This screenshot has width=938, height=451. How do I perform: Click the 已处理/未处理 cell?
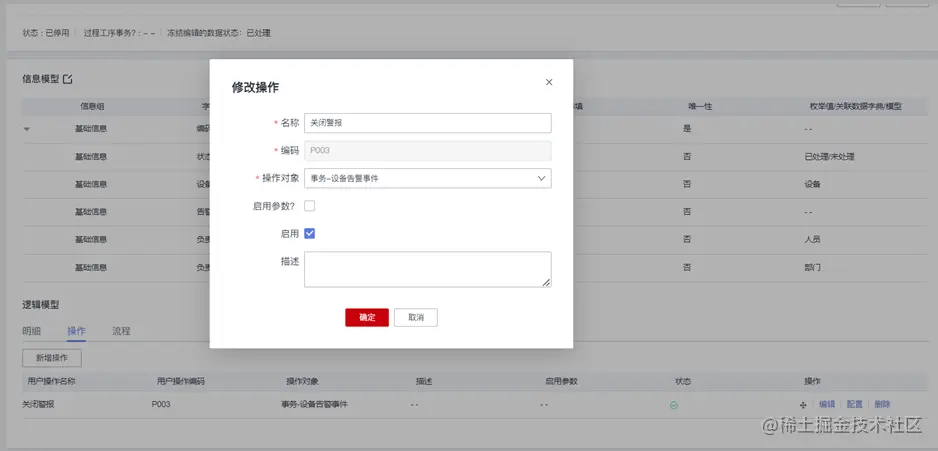tap(830, 157)
